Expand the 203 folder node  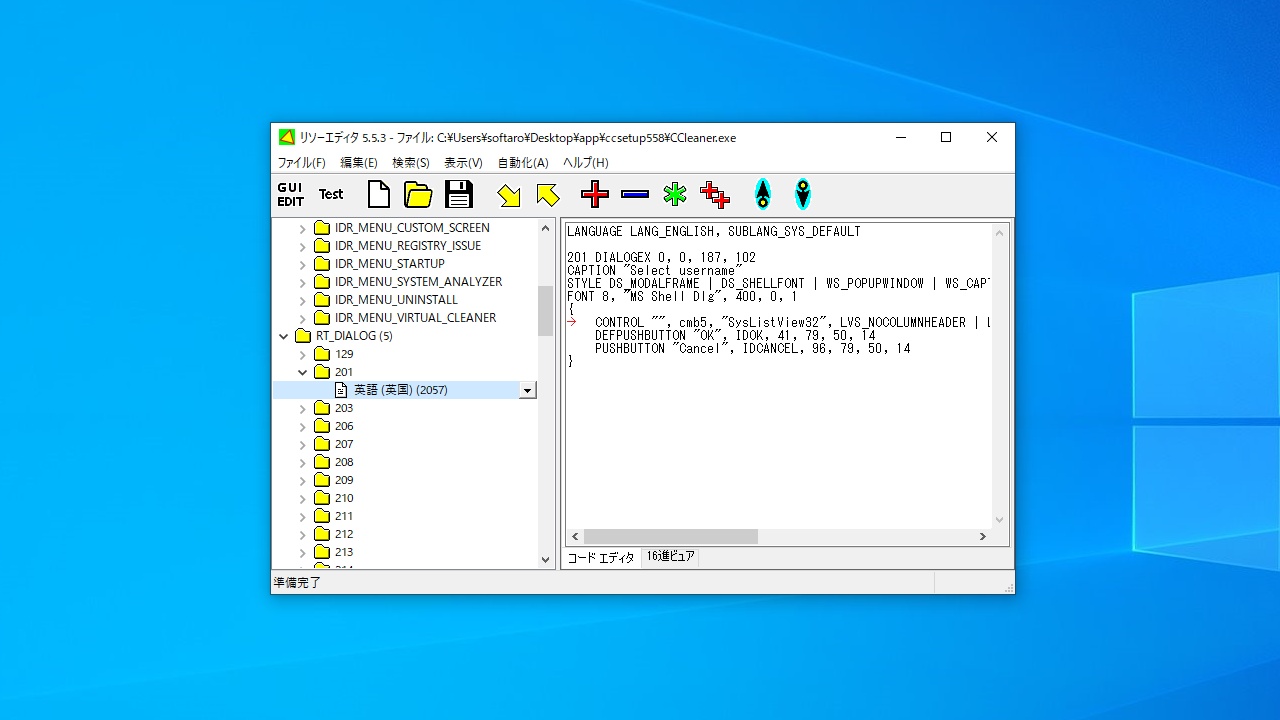[x=303, y=408]
